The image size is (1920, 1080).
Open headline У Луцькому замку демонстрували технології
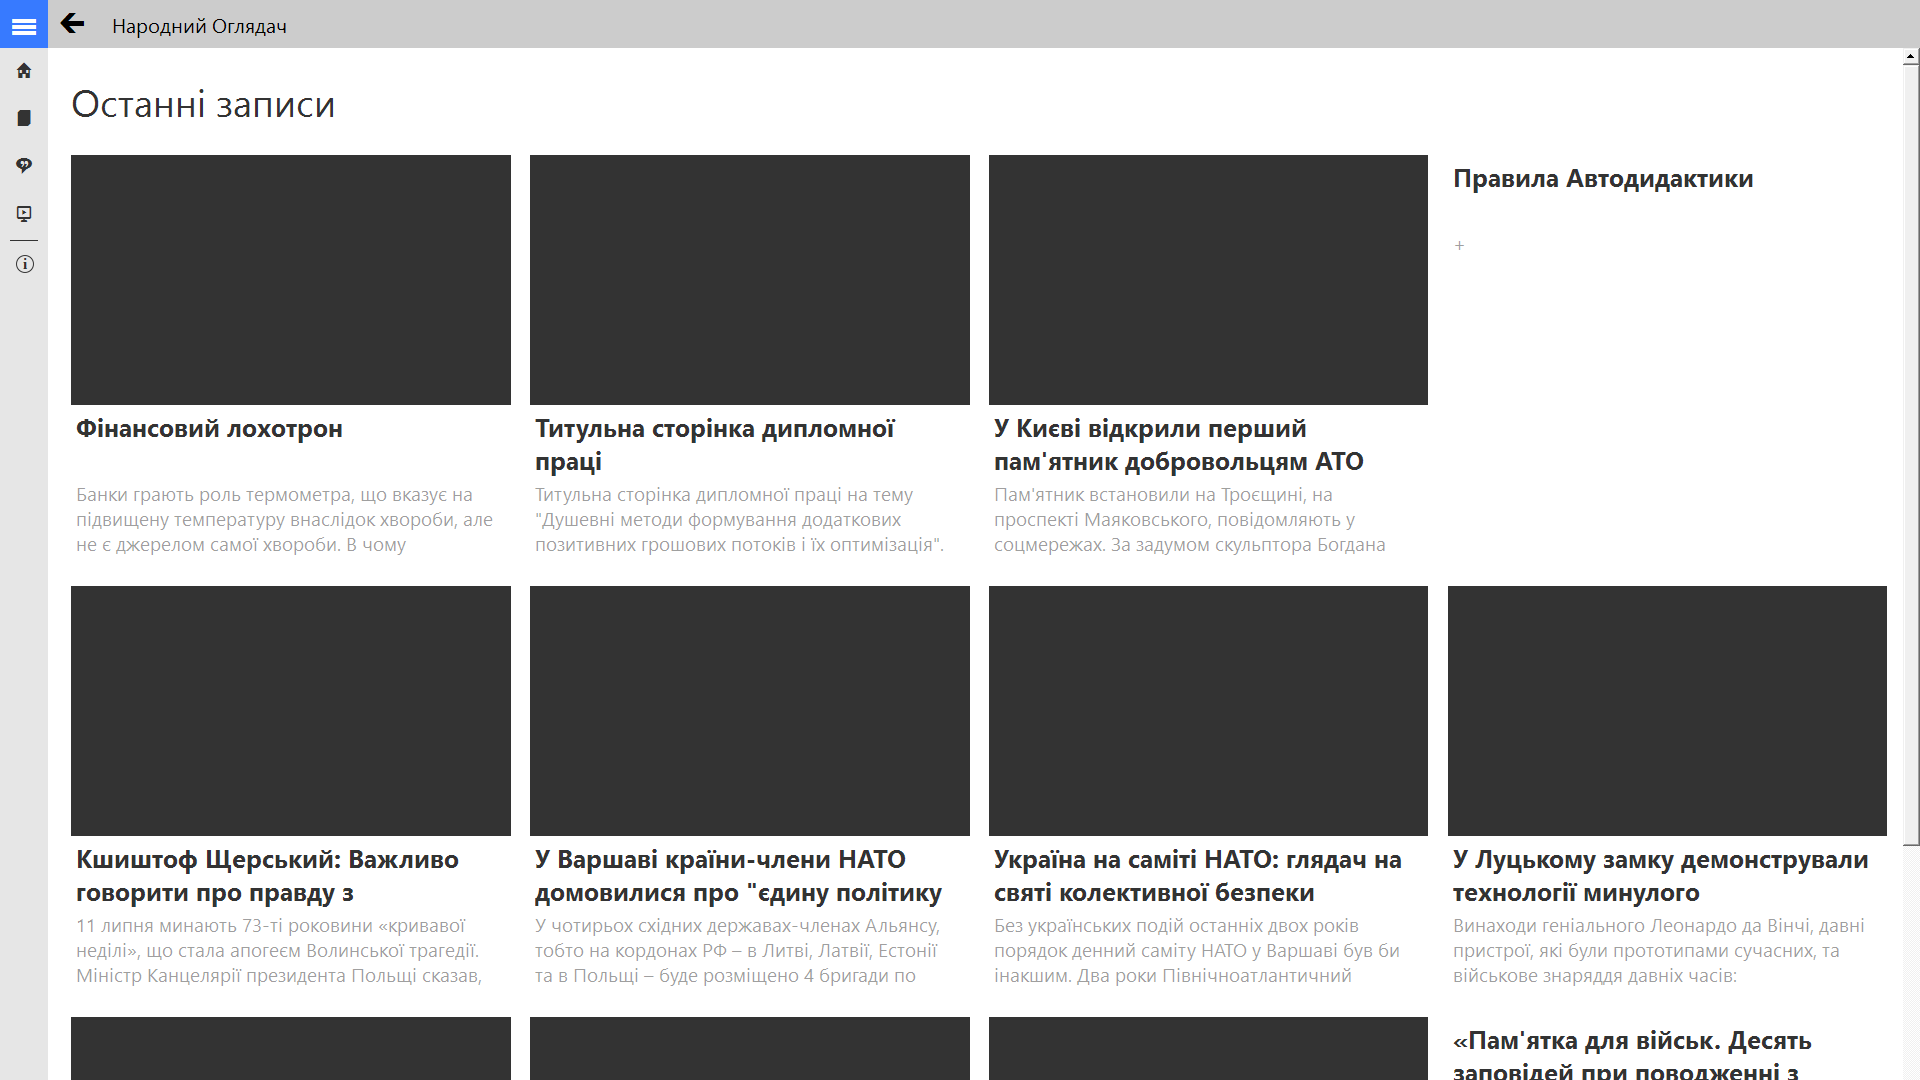(1661, 876)
